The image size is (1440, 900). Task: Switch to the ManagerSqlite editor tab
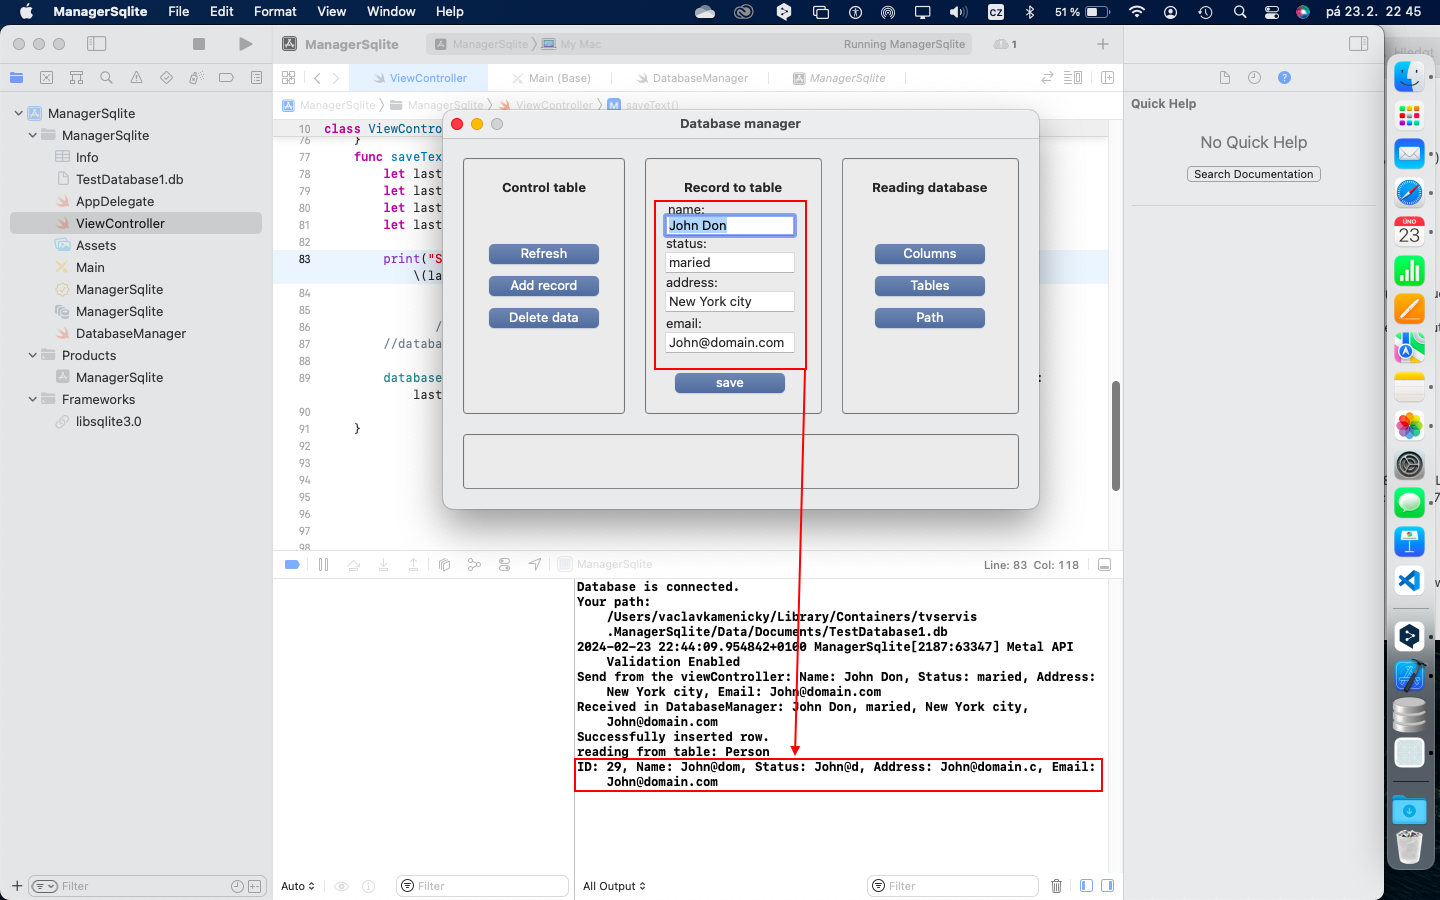(839, 78)
